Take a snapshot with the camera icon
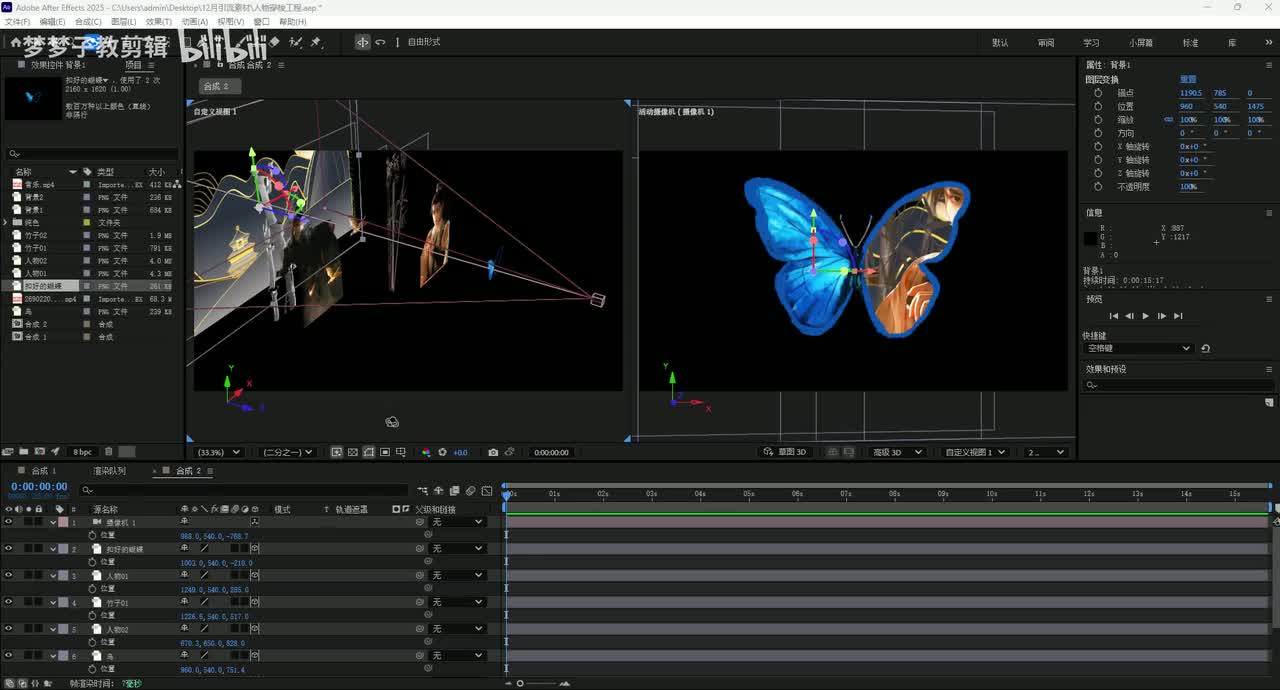1280x690 pixels. 493,452
